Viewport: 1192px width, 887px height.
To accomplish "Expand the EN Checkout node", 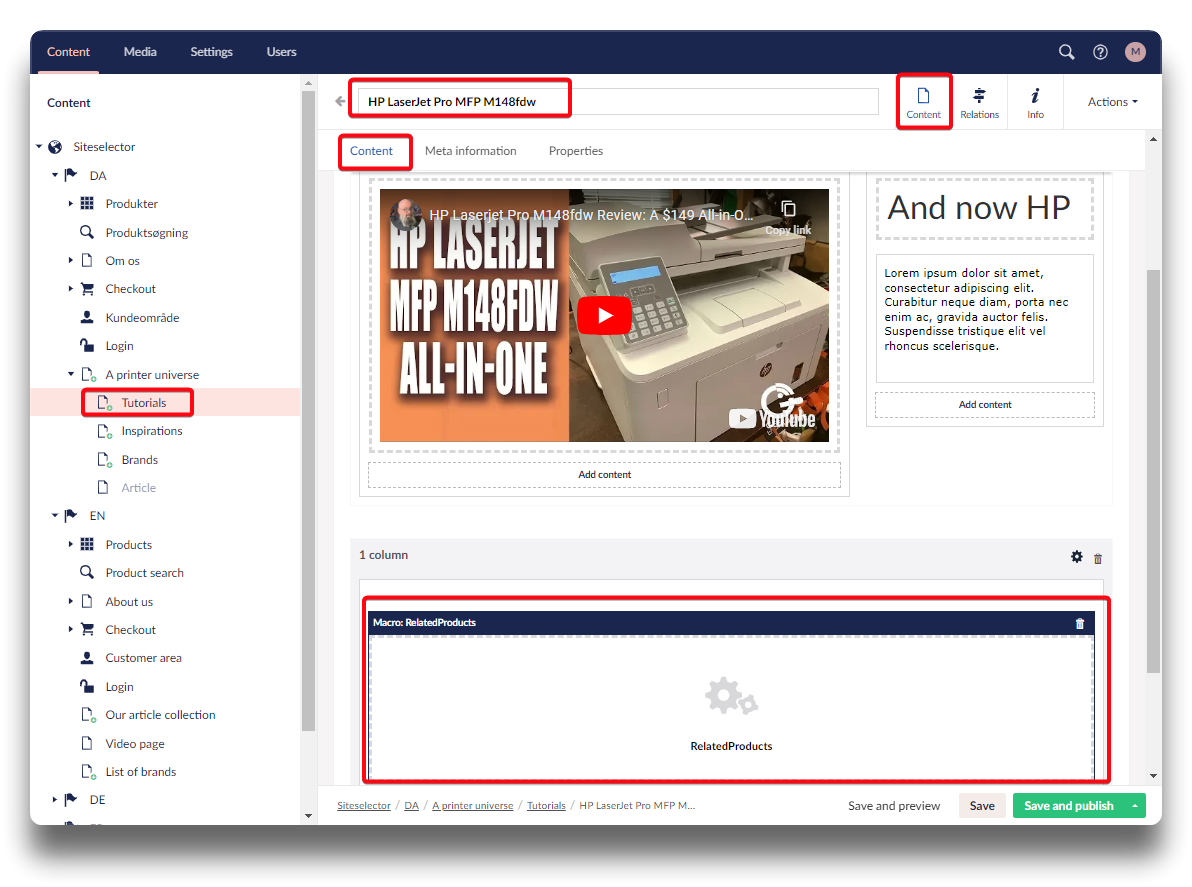I will [x=71, y=629].
